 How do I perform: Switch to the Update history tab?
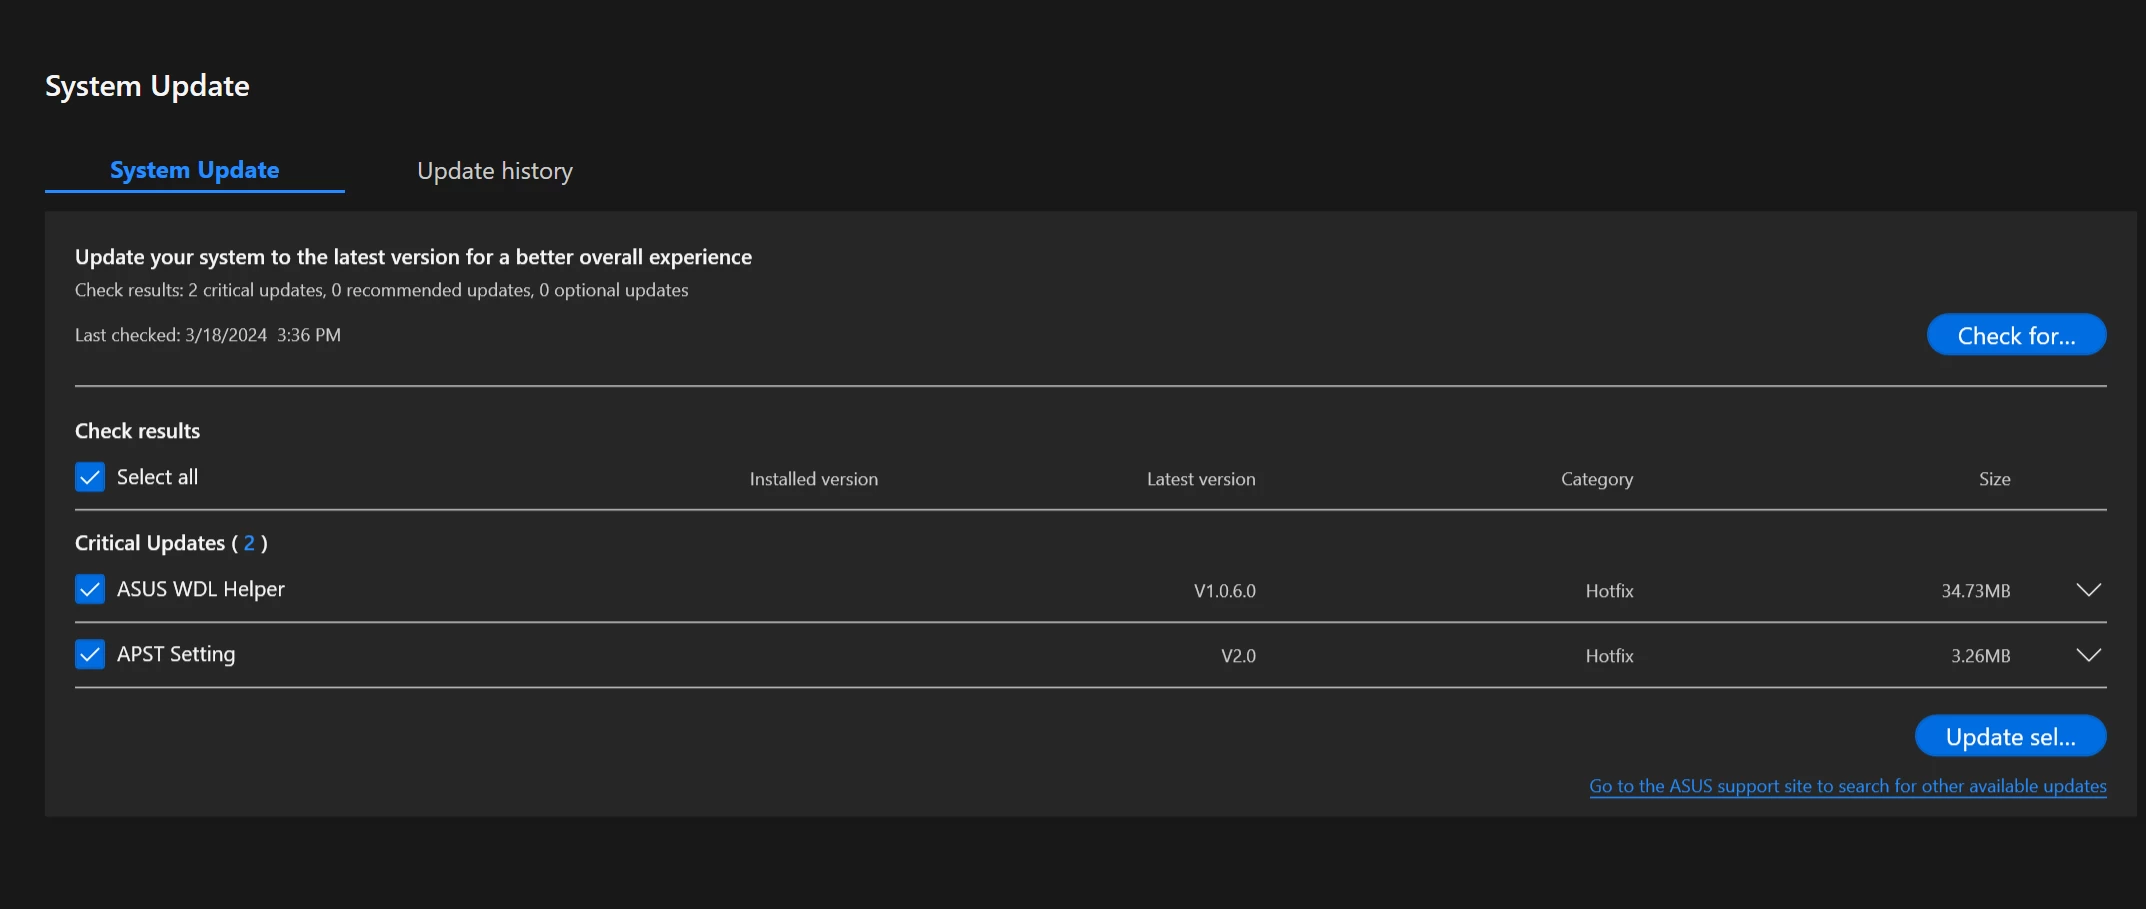(x=495, y=171)
